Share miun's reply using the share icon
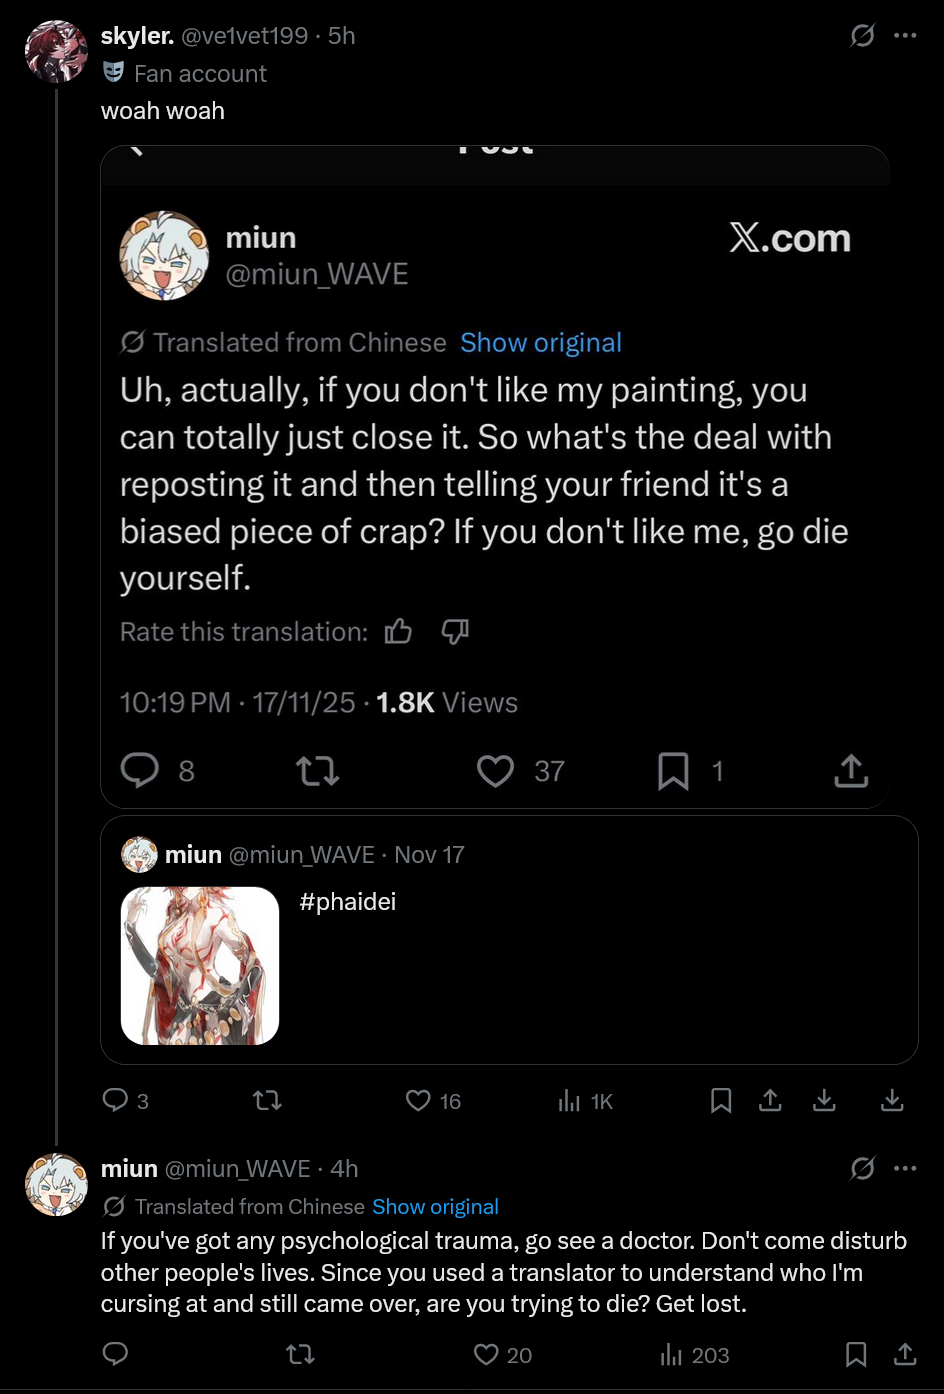The height and width of the screenshot is (1394, 944). (x=905, y=1354)
